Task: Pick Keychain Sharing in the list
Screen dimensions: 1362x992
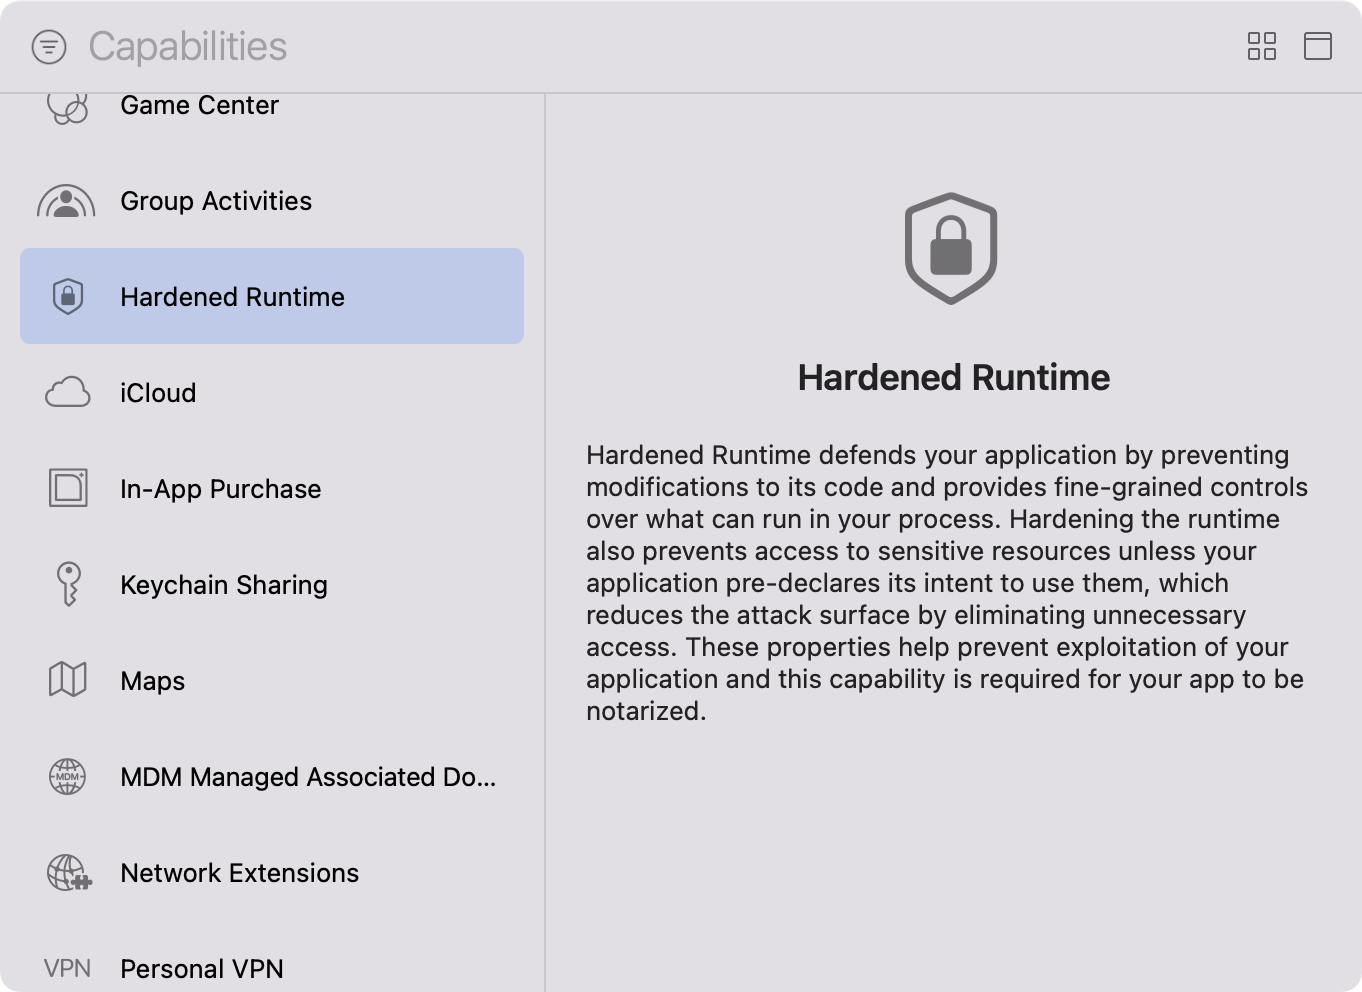Action: (x=272, y=584)
